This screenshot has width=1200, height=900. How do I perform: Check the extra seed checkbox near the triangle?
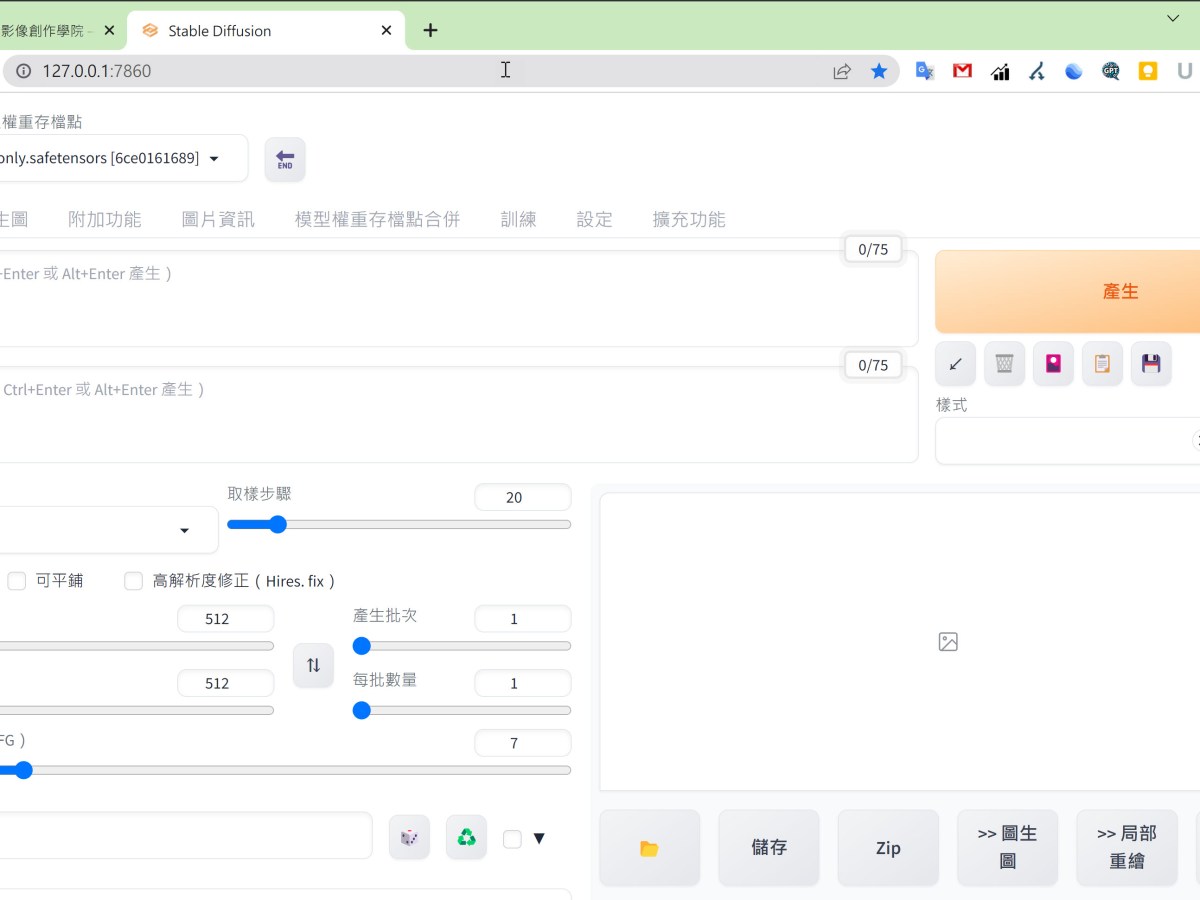(512, 838)
